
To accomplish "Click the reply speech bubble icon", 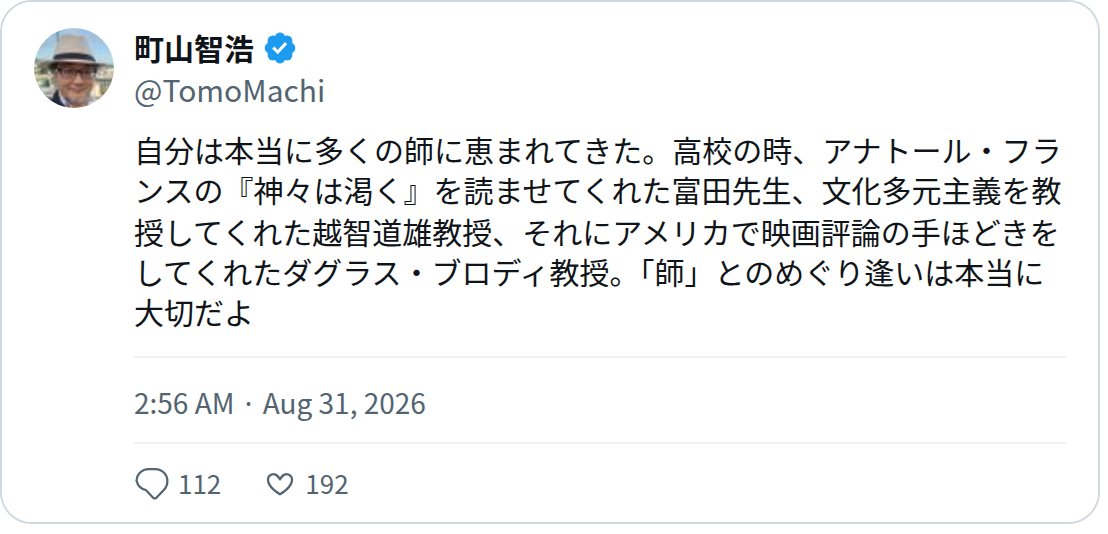I will coord(151,485).
